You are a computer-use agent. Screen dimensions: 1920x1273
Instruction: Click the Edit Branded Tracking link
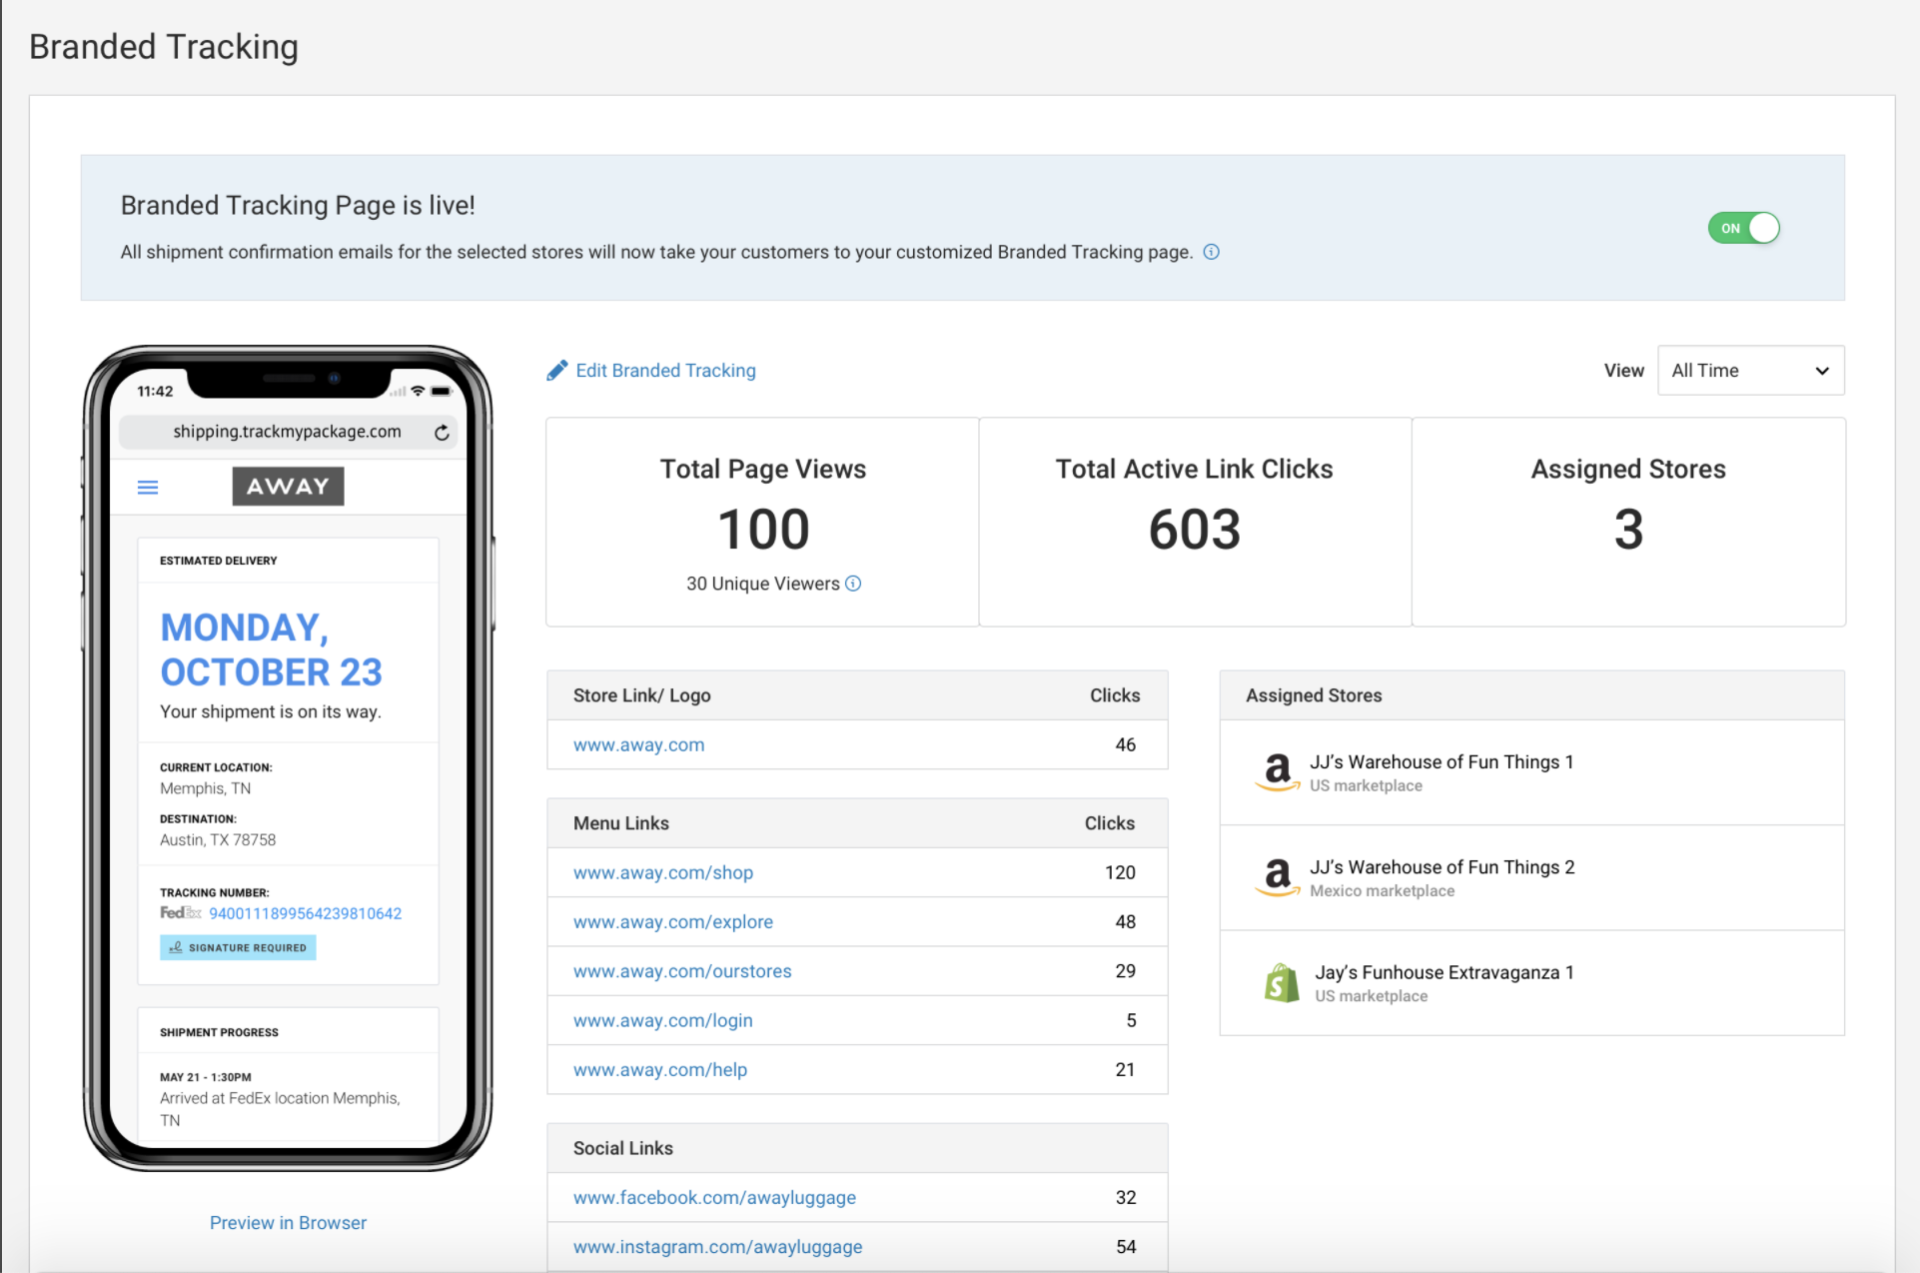pyautogui.click(x=666, y=370)
